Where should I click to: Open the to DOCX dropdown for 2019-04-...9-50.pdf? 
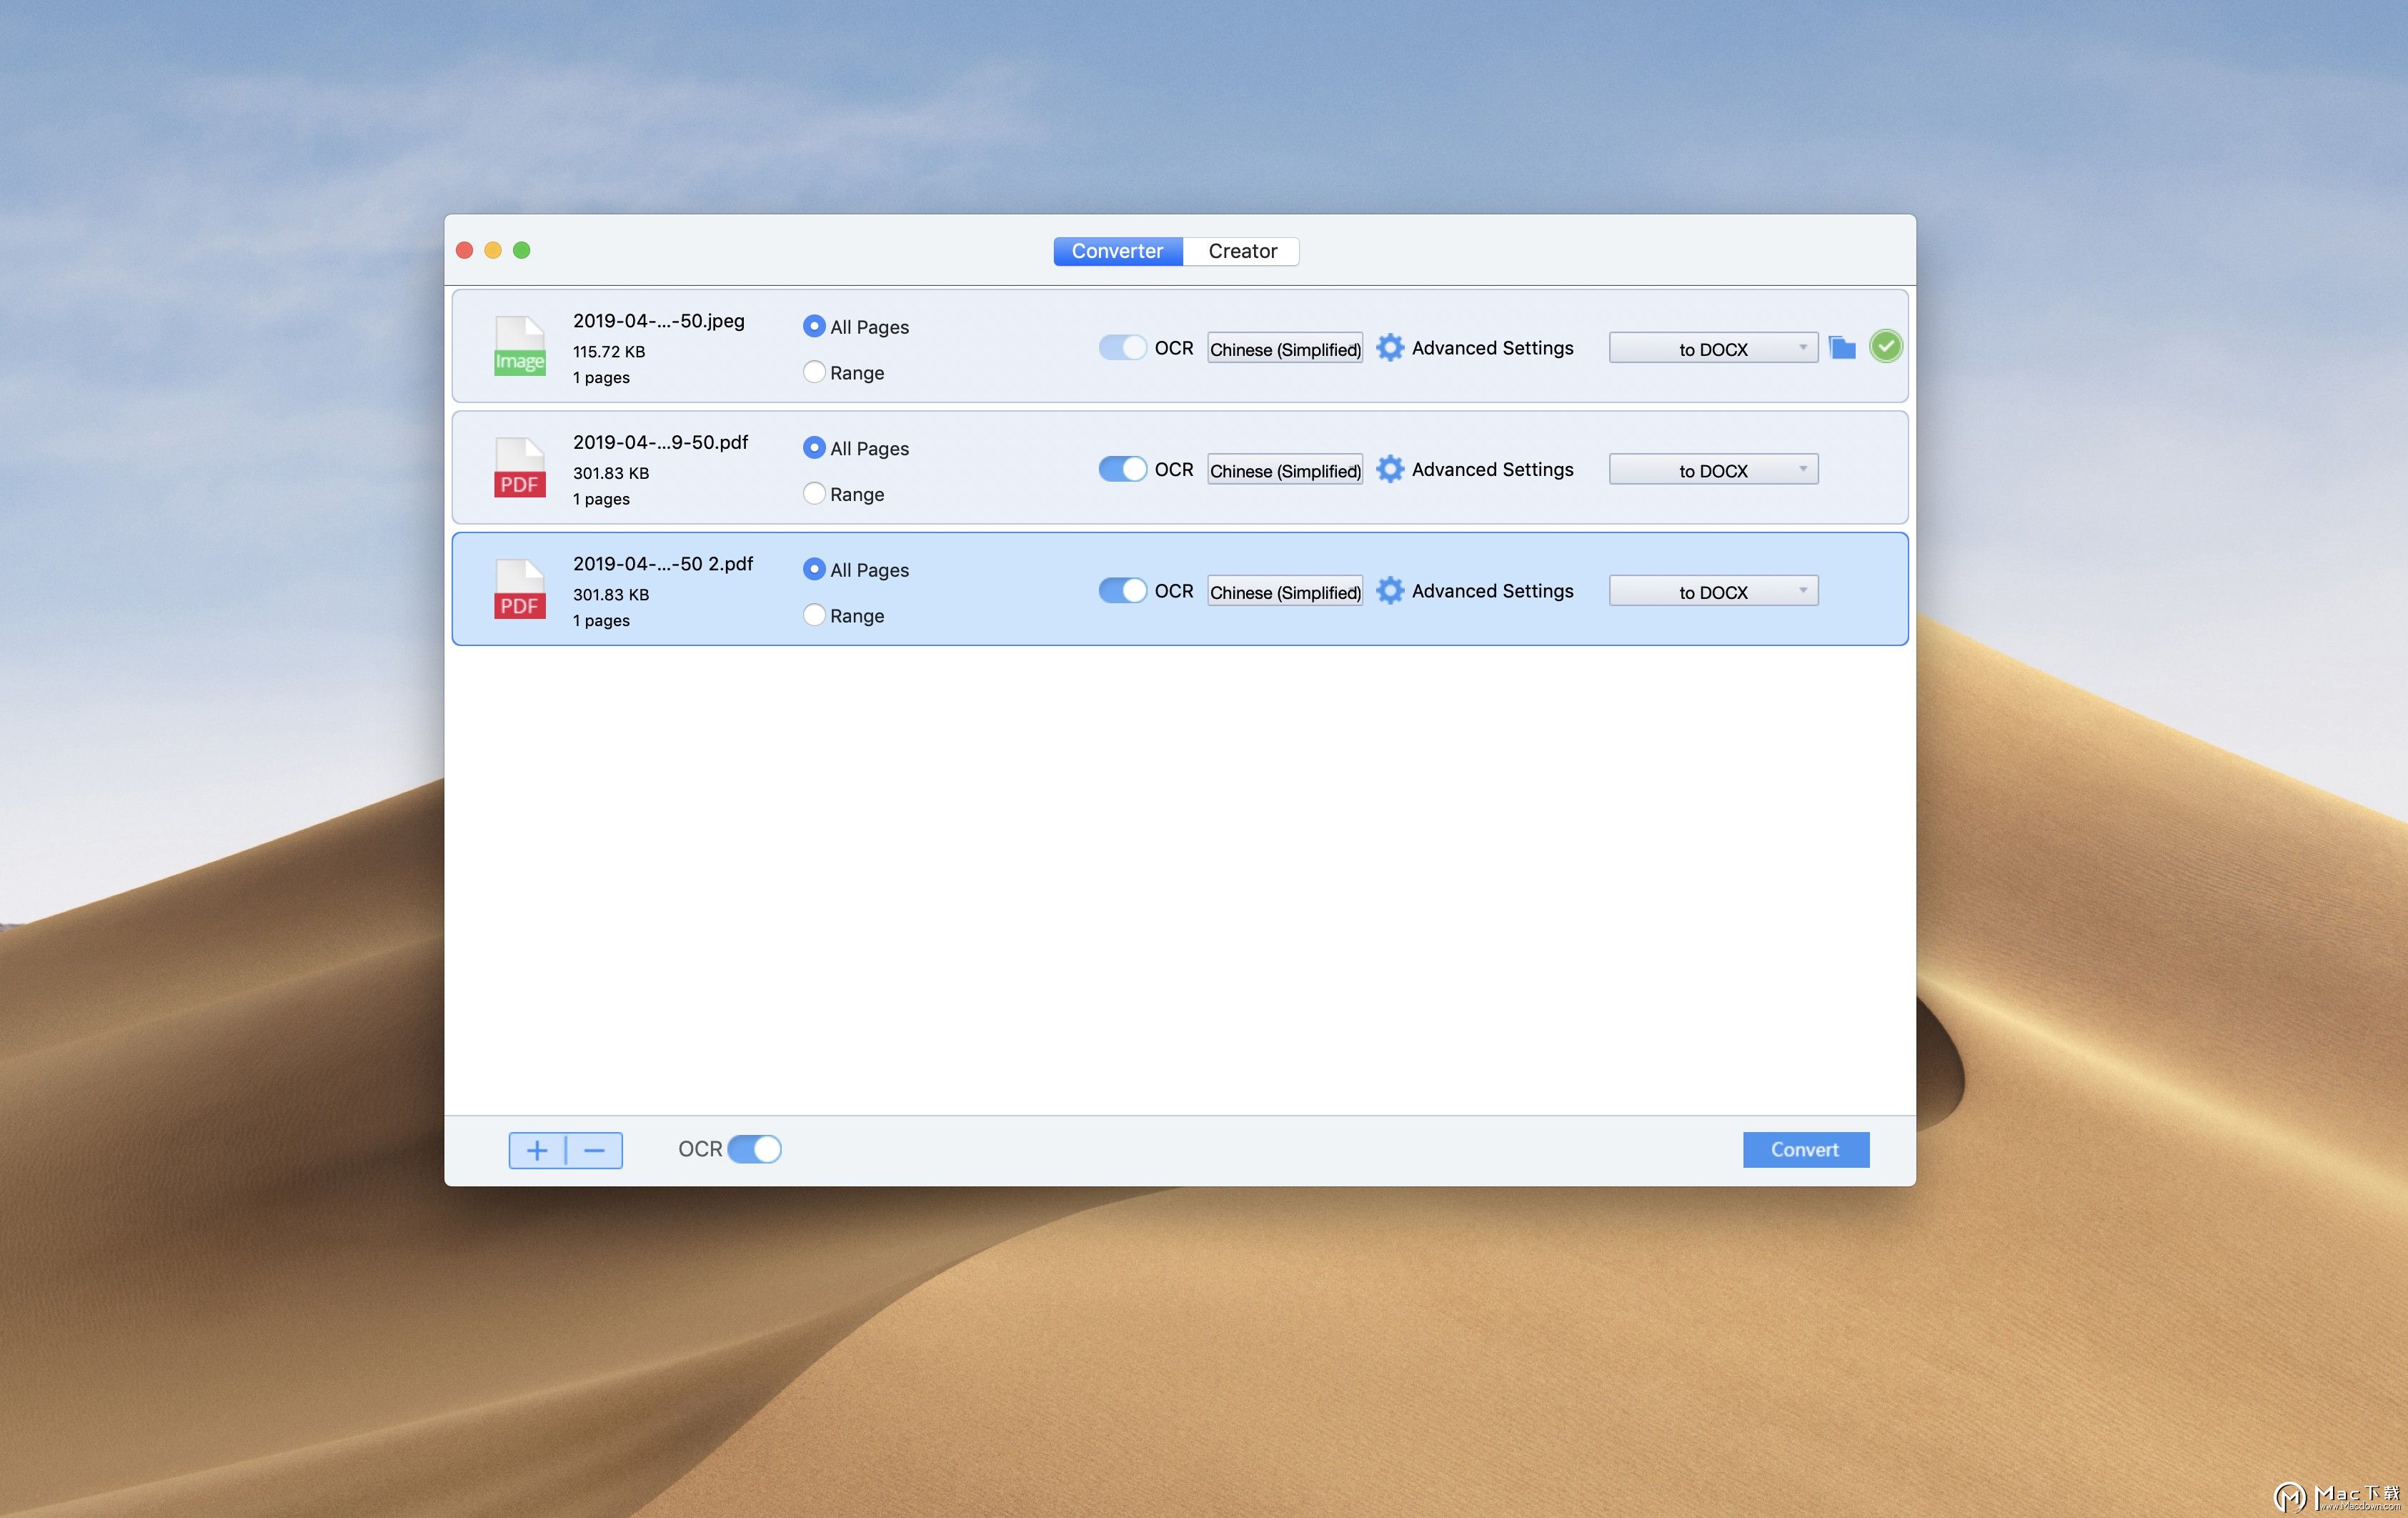coord(1713,470)
